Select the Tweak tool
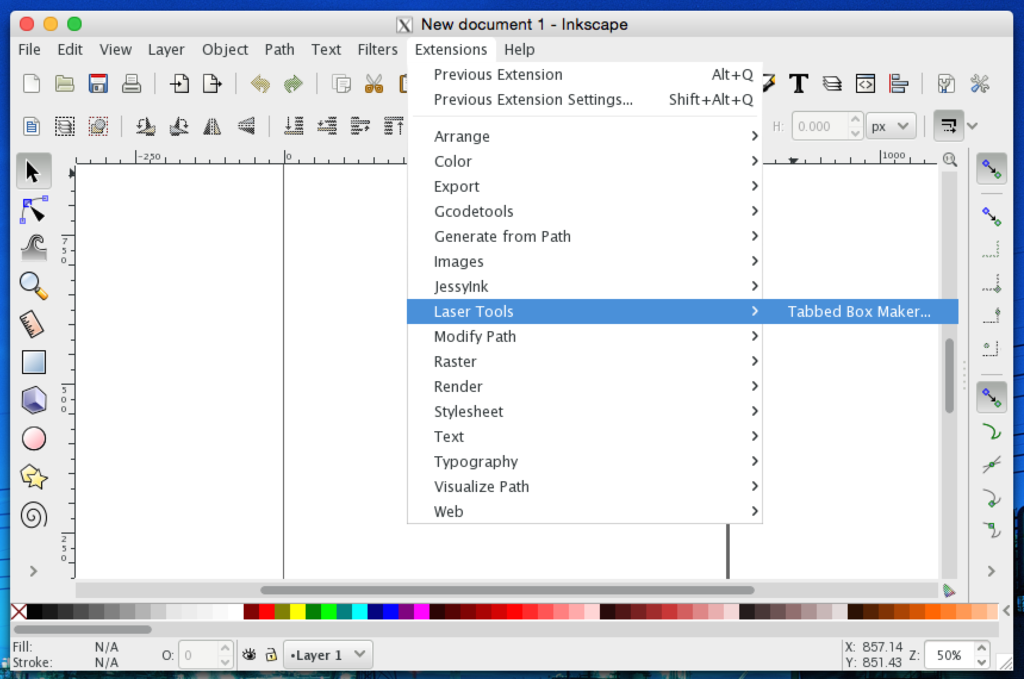 (33, 248)
